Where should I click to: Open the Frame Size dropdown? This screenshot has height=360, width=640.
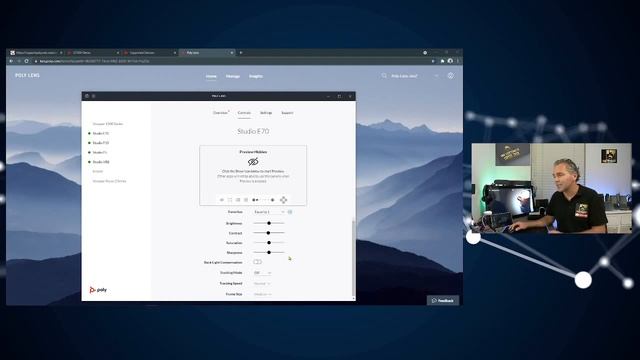(x=262, y=294)
